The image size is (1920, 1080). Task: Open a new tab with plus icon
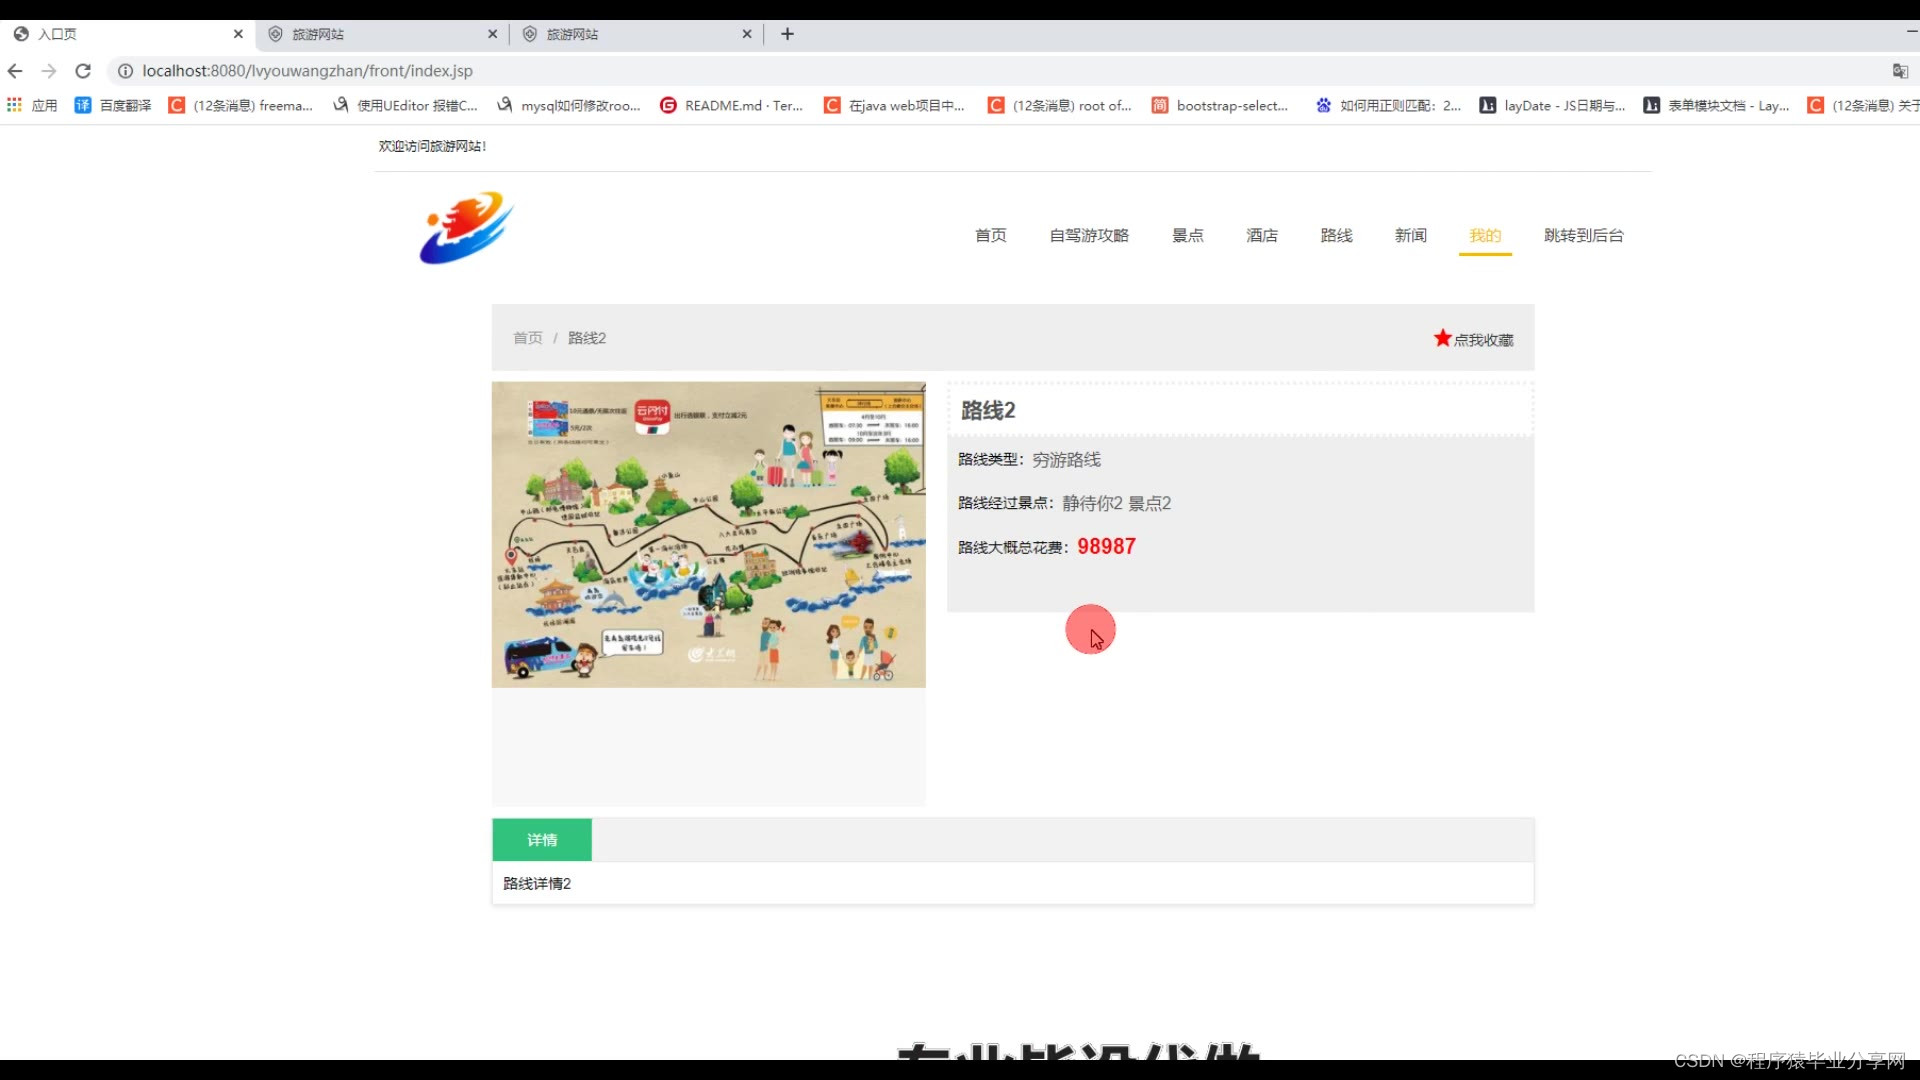[787, 34]
